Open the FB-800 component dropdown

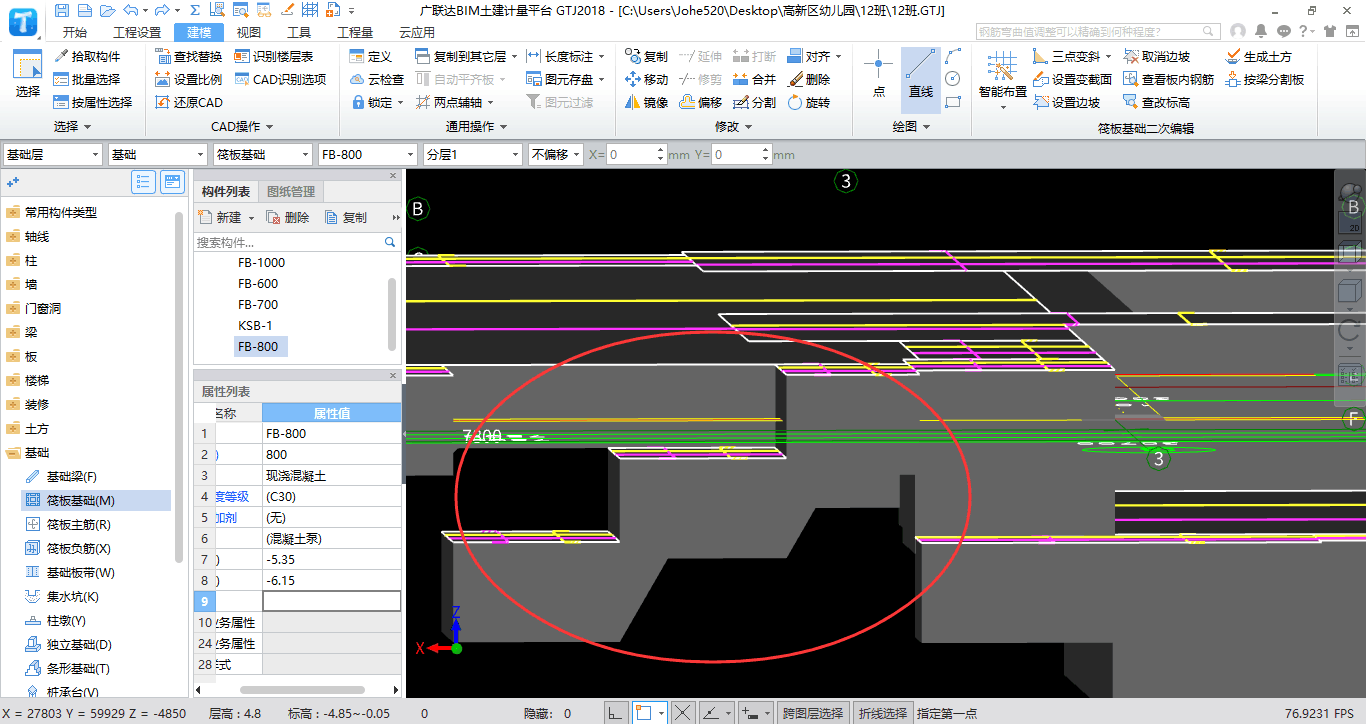[367, 155]
